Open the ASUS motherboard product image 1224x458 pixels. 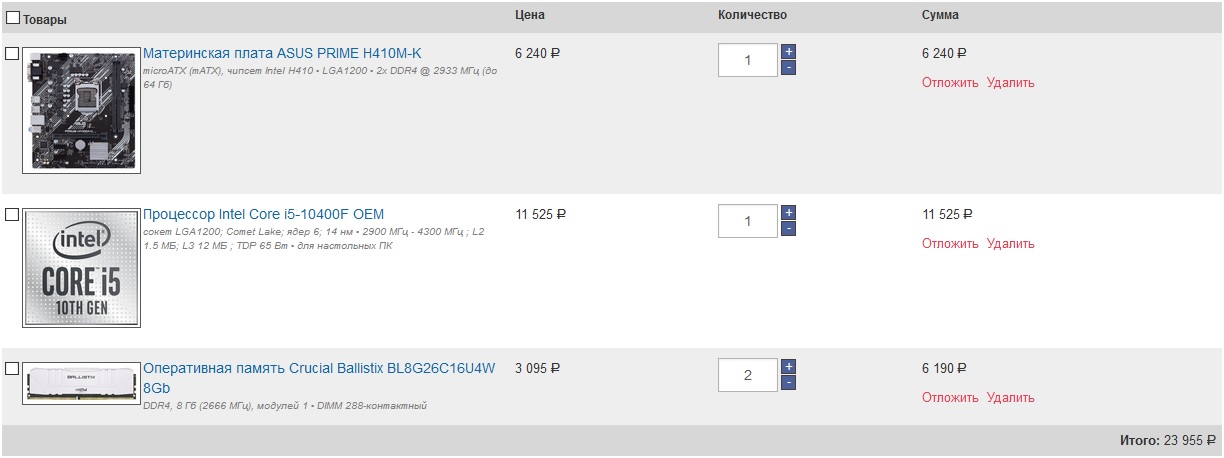81,110
